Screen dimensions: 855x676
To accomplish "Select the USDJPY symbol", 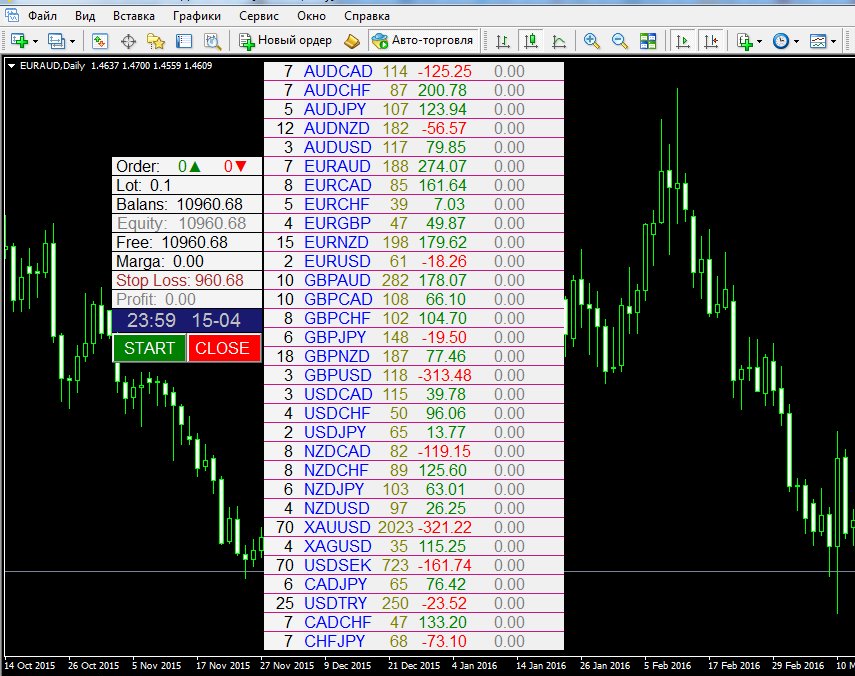I will (335, 432).
